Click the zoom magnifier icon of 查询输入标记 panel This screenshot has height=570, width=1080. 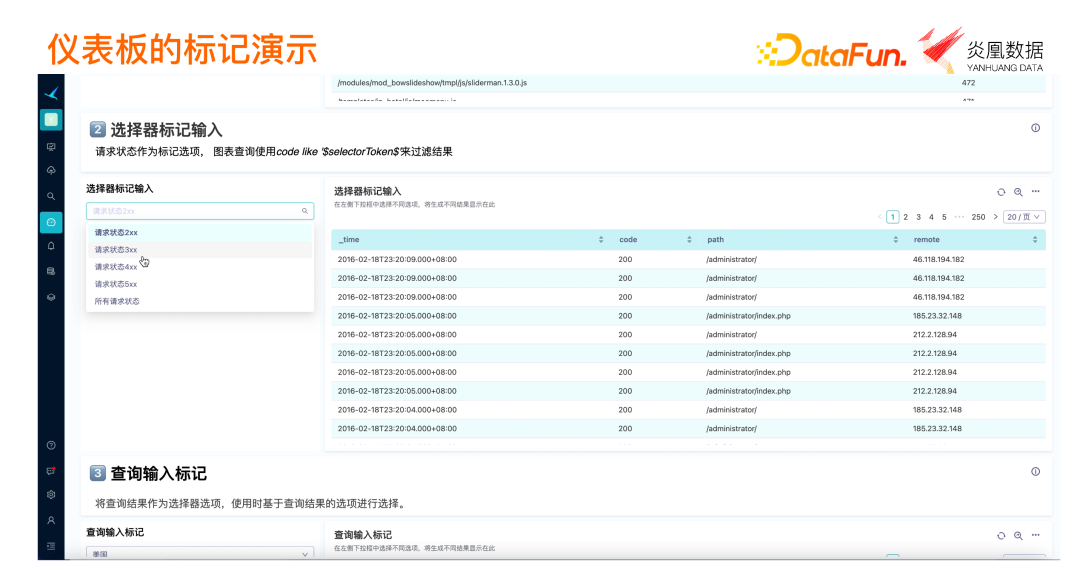(1018, 536)
